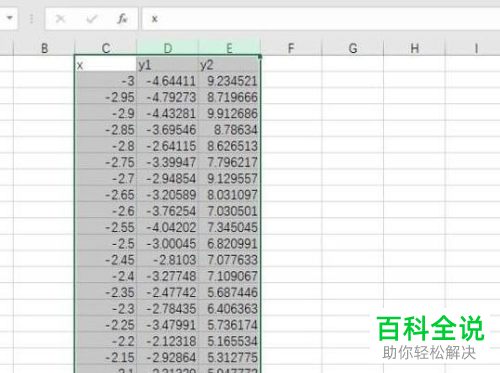Select column B header
The image size is (500, 373).
44,48
